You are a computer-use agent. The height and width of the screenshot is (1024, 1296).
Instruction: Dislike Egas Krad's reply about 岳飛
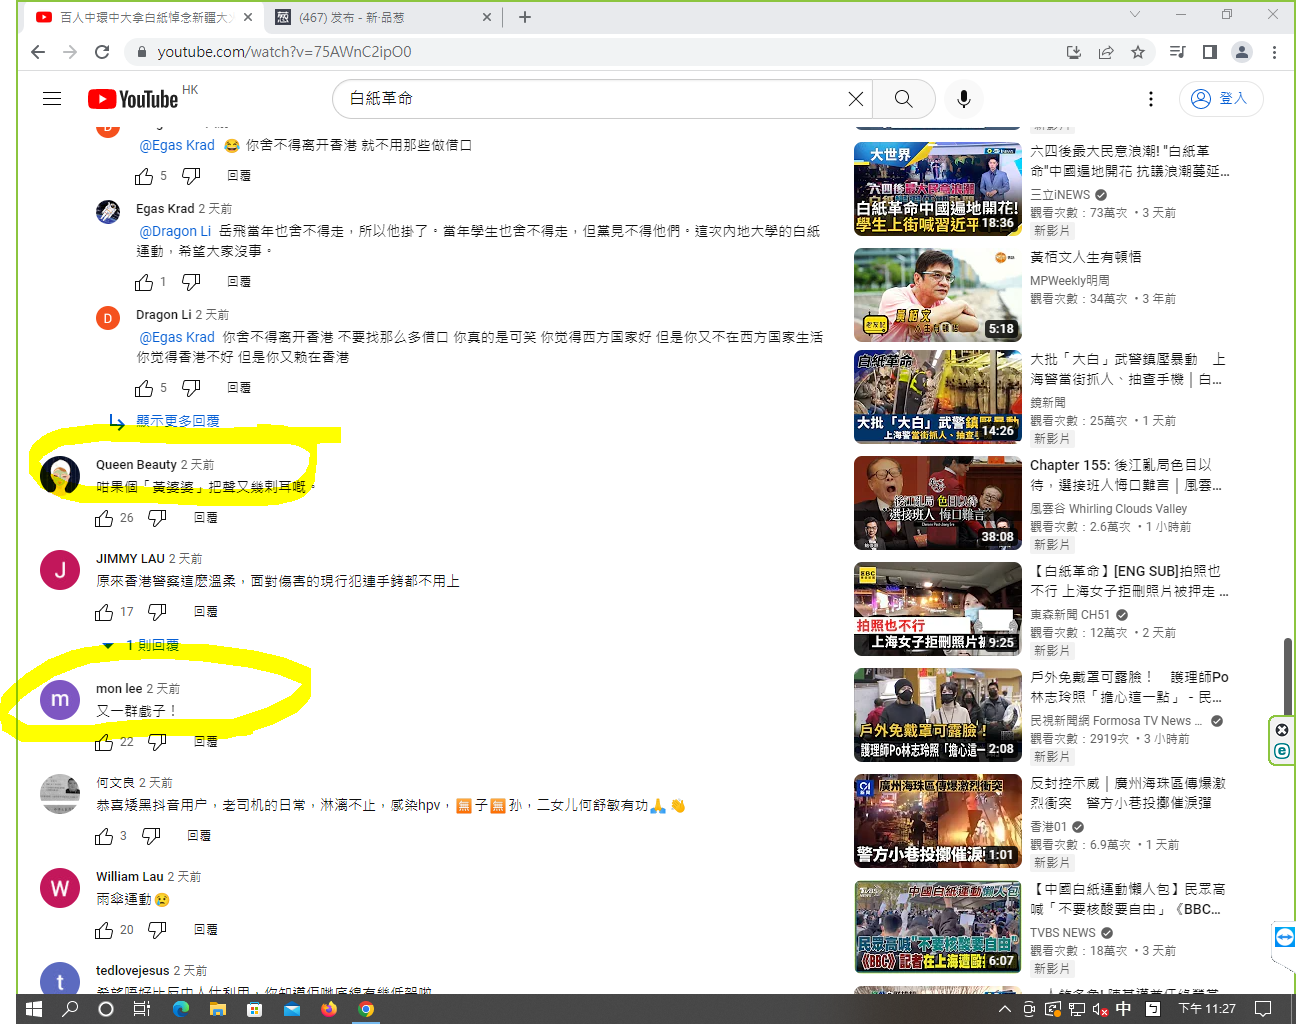pos(191,282)
